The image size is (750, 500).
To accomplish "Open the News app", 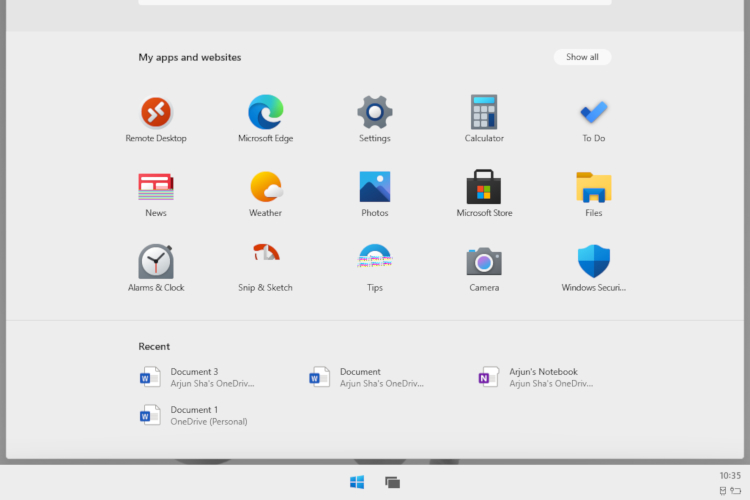I will pos(156,194).
